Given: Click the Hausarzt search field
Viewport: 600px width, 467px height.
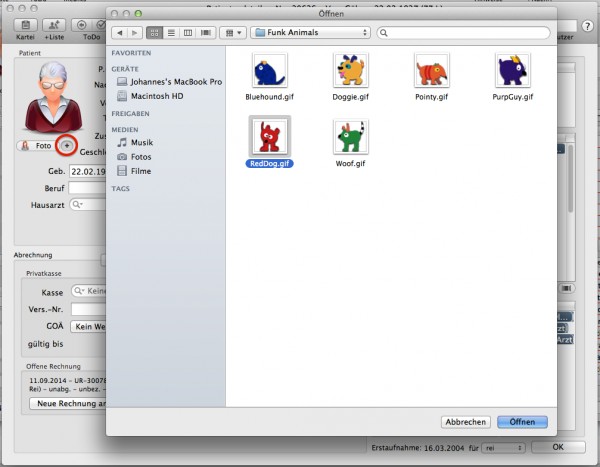Looking at the screenshot, I should (x=88, y=205).
